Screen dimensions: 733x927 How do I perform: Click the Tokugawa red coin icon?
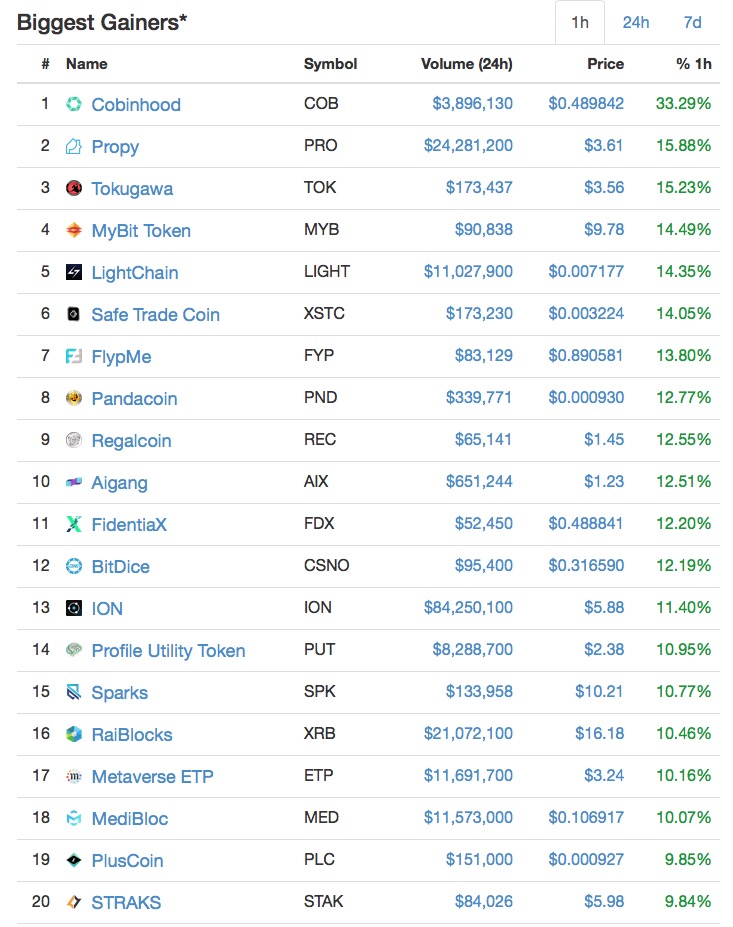74,188
